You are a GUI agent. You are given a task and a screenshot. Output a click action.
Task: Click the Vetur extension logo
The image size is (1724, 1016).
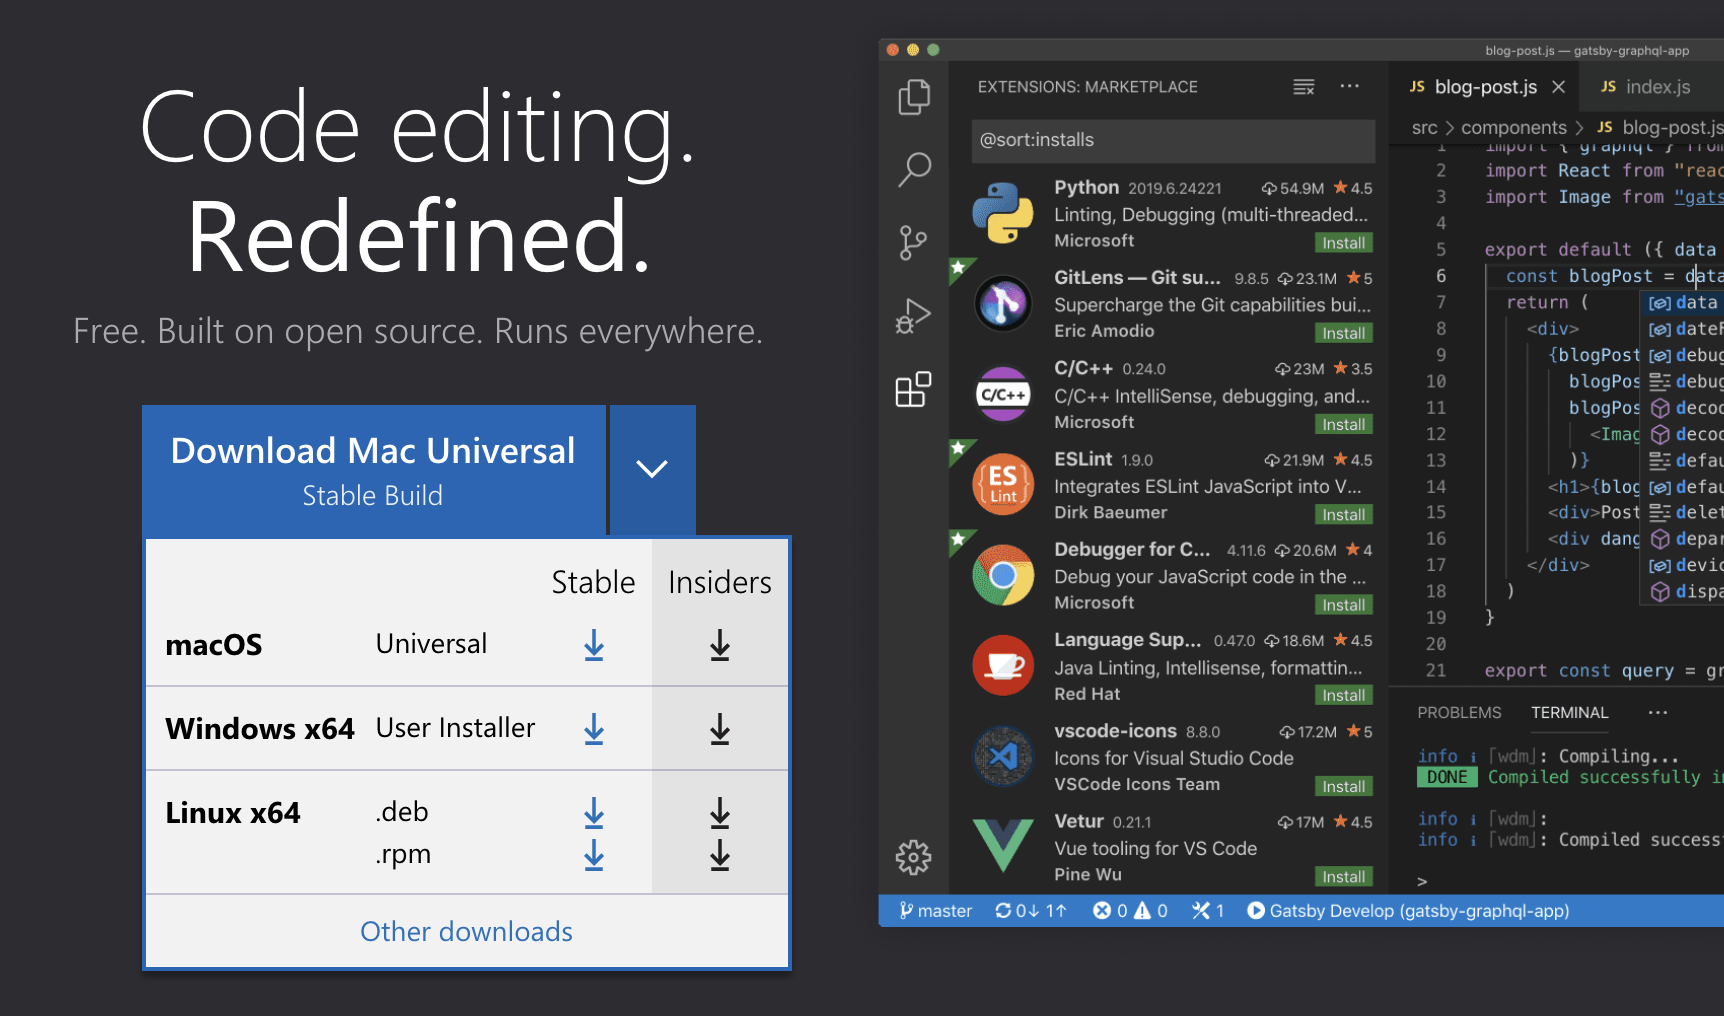[1003, 845]
